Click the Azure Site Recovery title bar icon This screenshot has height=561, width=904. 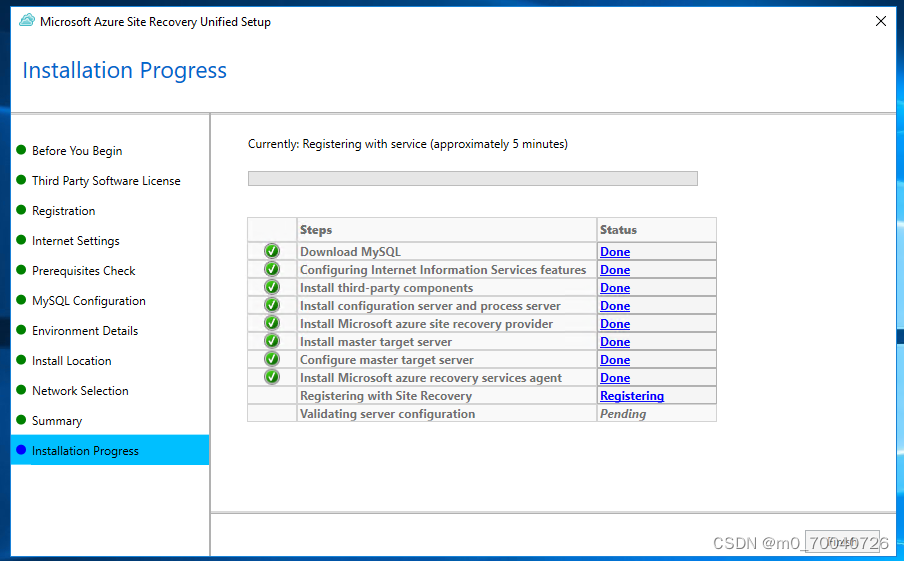[27, 21]
